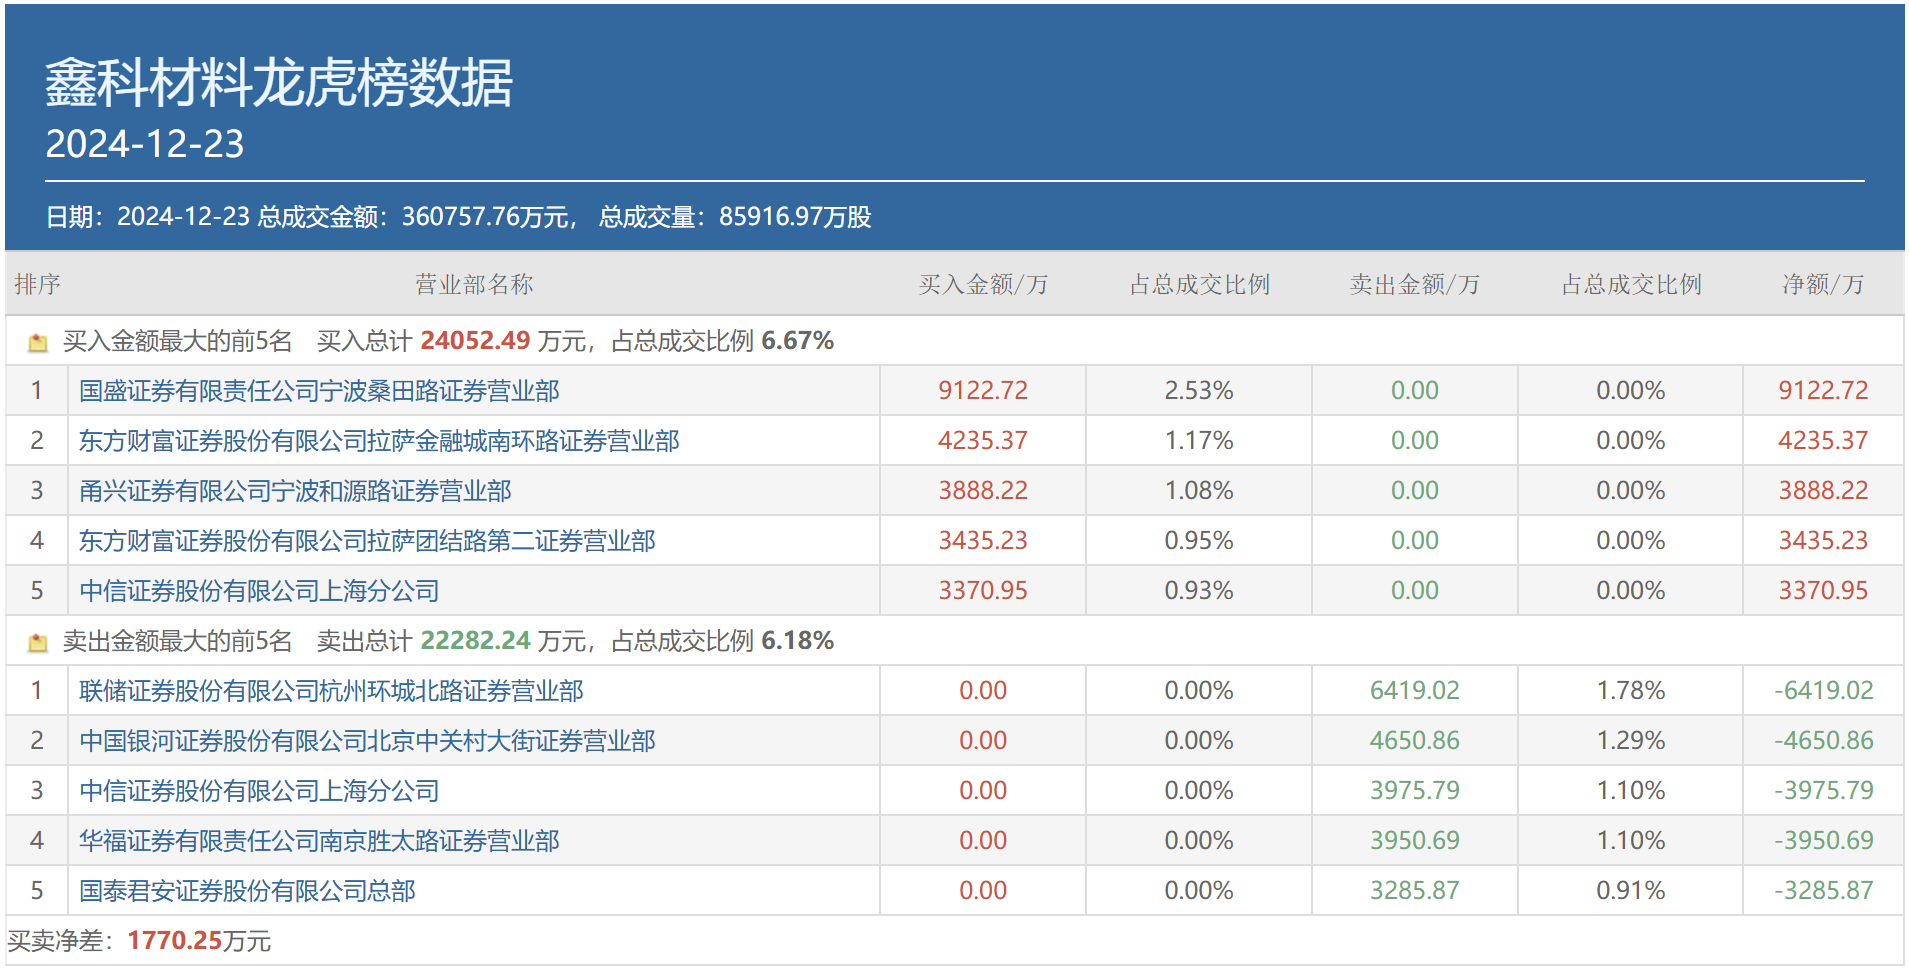Image resolution: width=1909 pixels, height=977 pixels.
Task: Open 国盛证券宁波桑田路证券营业部 details
Action: tap(318, 390)
